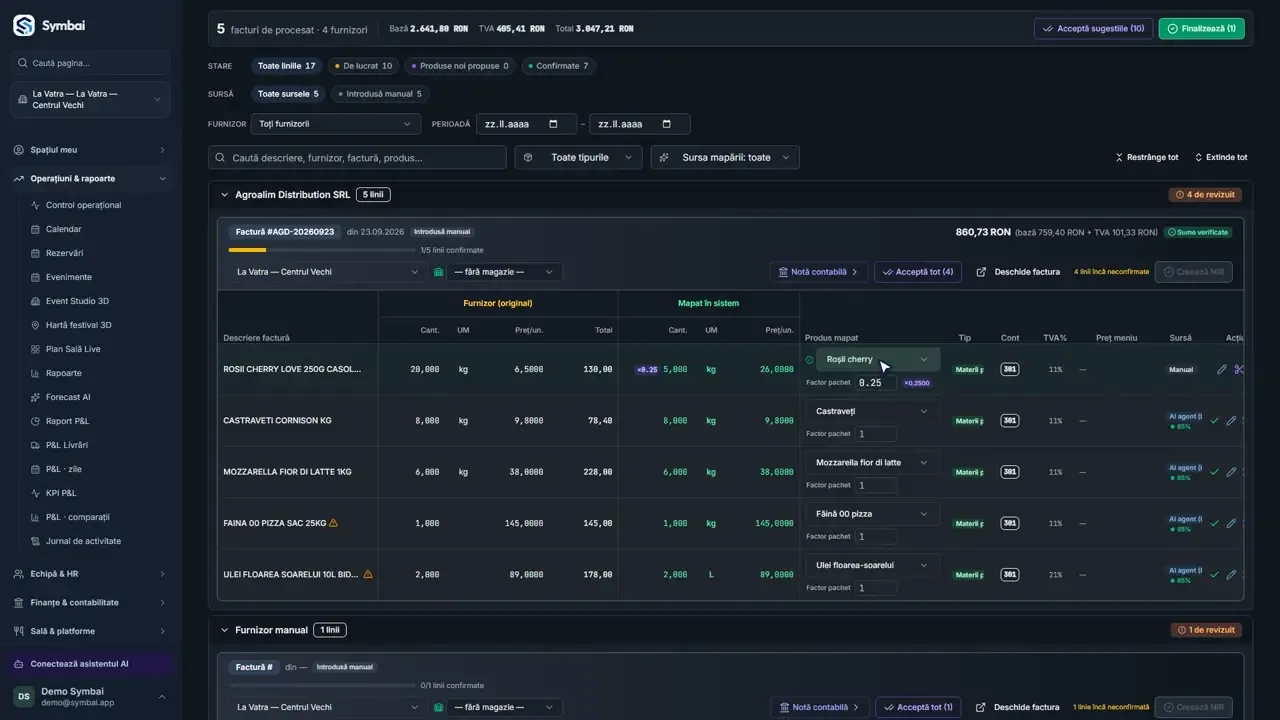
Task: Click the Factor pachet field showing 0.25
Action: 876,383
